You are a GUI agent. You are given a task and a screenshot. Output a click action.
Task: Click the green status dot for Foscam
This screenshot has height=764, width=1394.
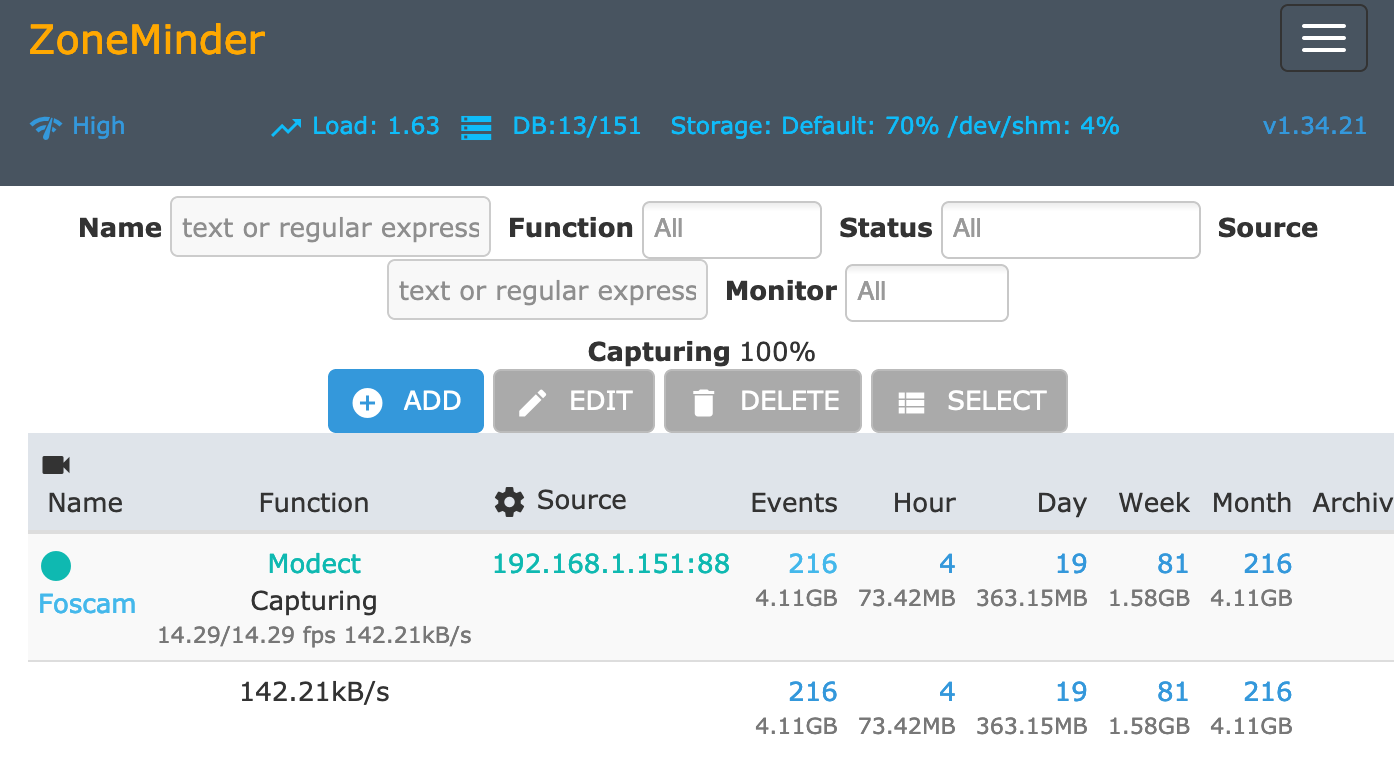pos(56,566)
